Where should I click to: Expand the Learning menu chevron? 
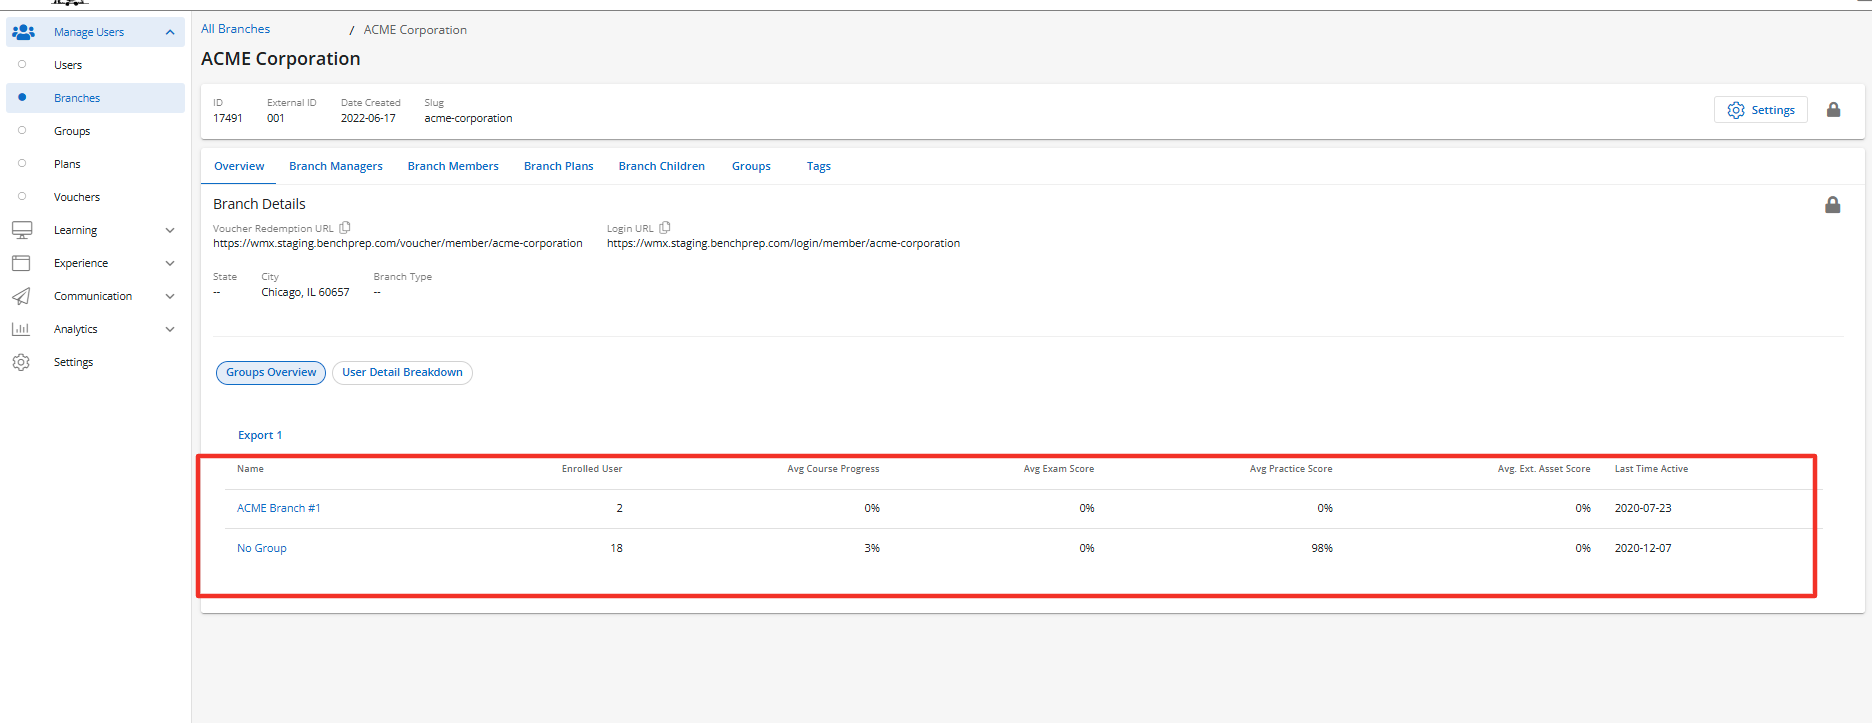(x=170, y=230)
